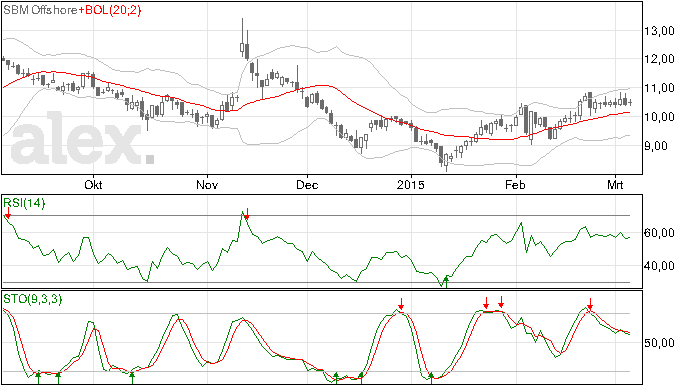Image resolution: width=690 pixels, height=387 pixels.
Task: Click the Nov month label
Action: pyautogui.click(x=207, y=184)
